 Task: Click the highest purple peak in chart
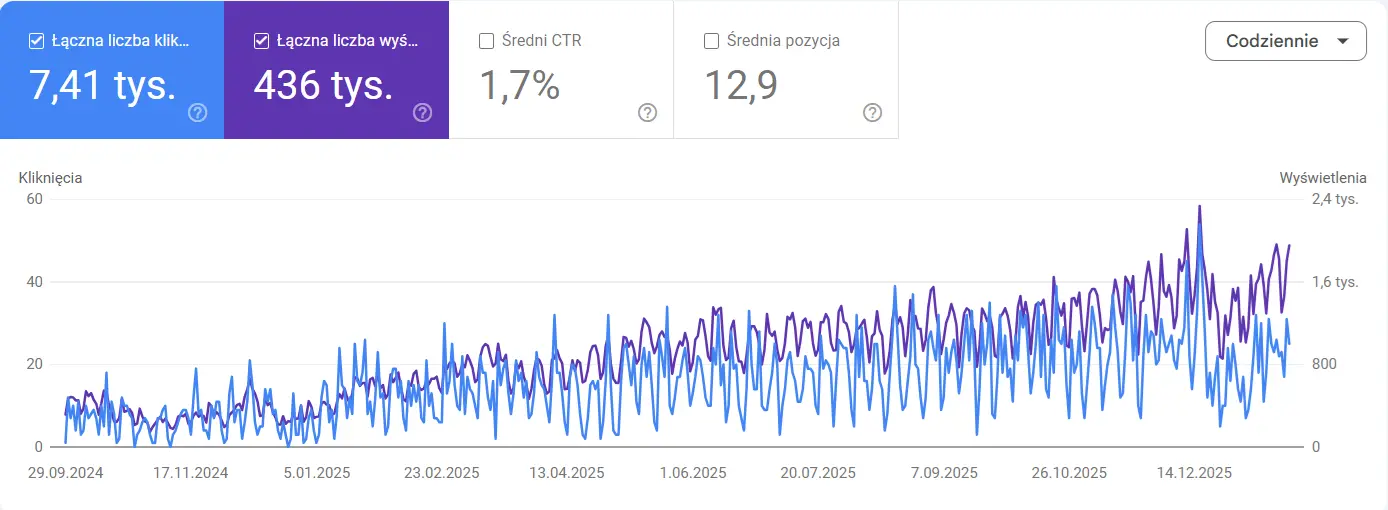click(x=1199, y=206)
